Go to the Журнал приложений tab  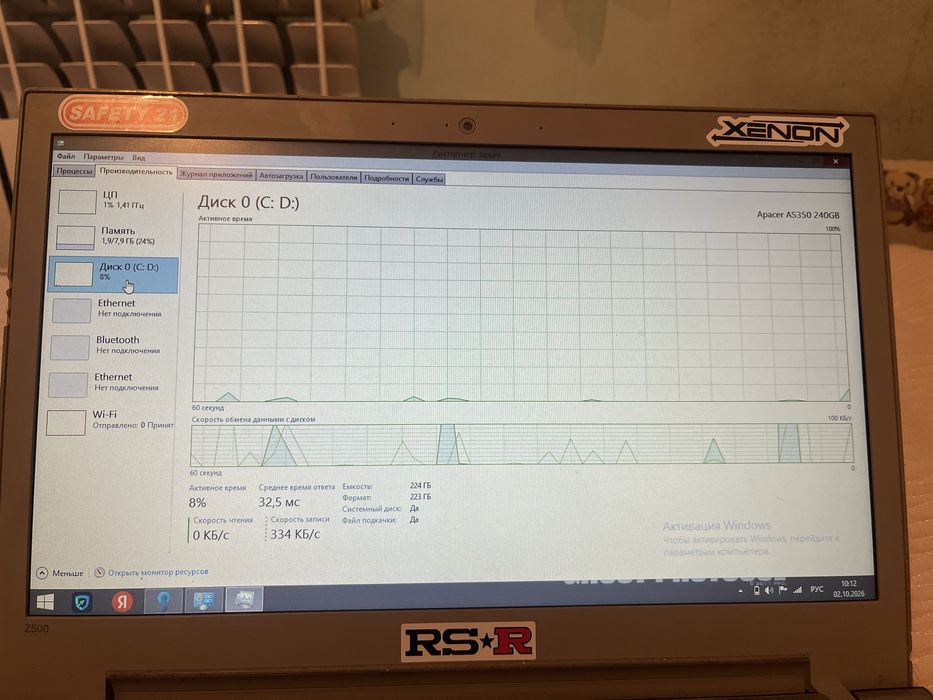tap(216, 175)
